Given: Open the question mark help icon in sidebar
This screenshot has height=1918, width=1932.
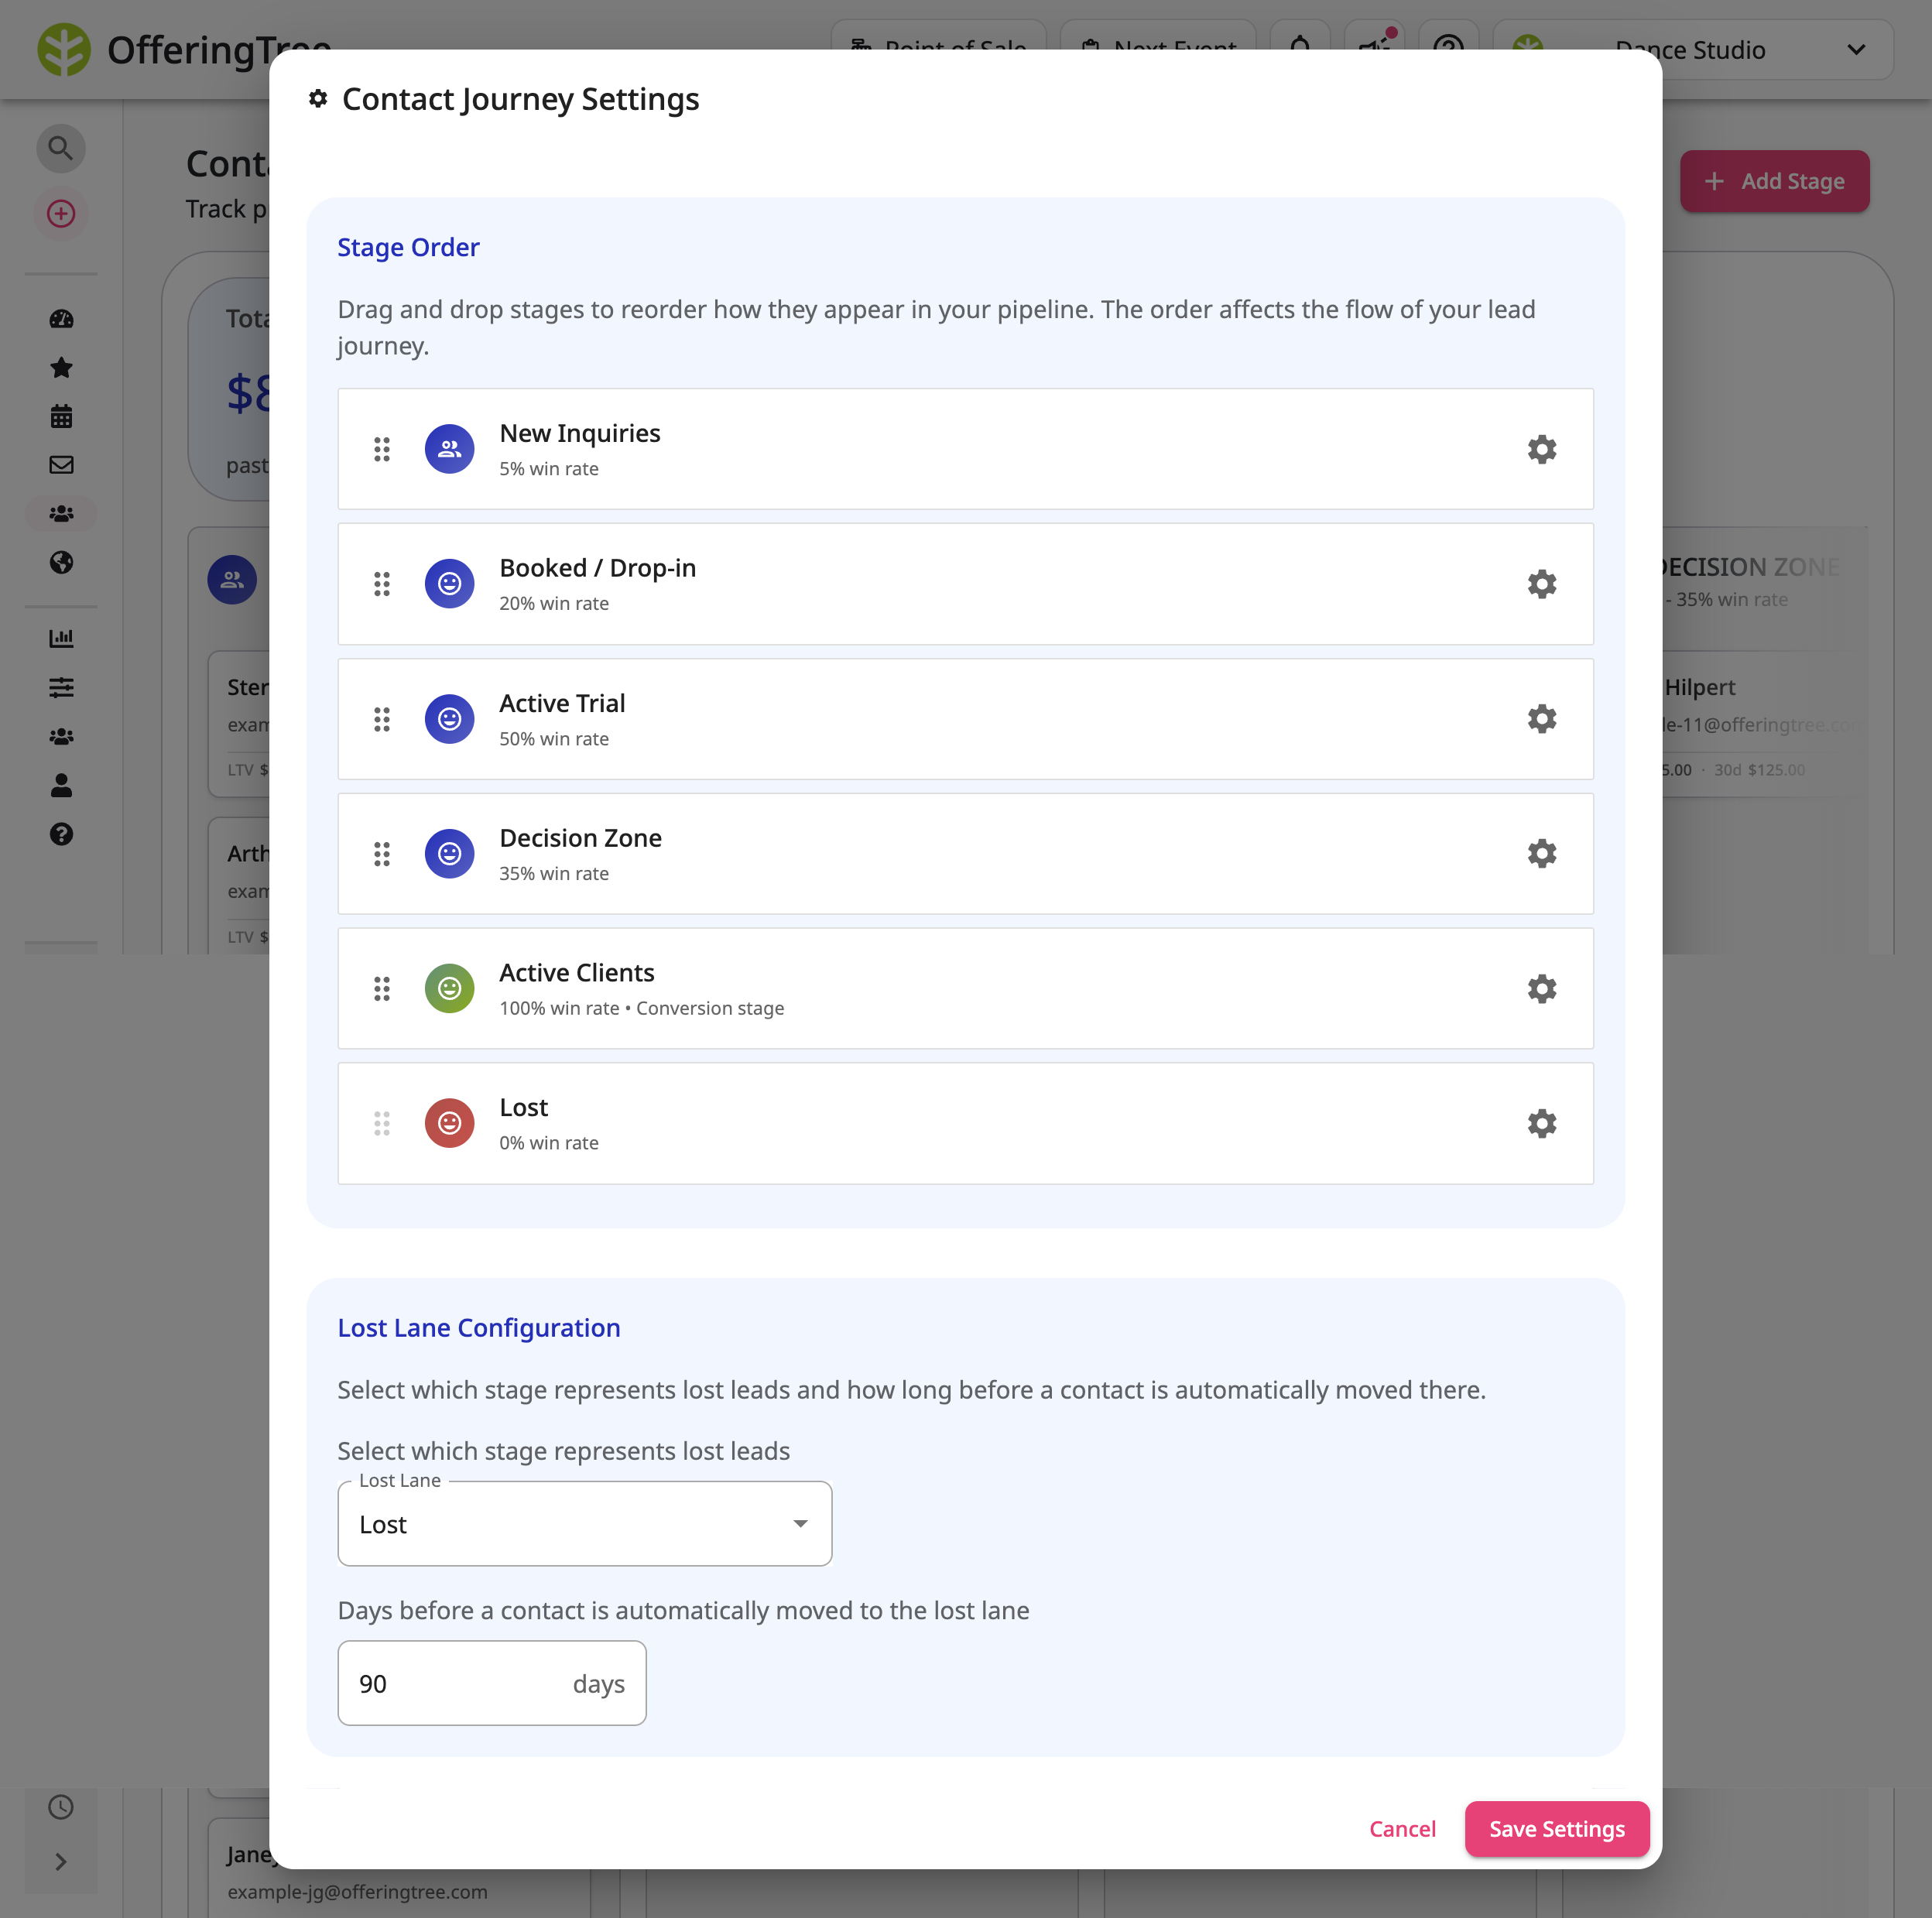Looking at the screenshot, I should tap(61, 834).
